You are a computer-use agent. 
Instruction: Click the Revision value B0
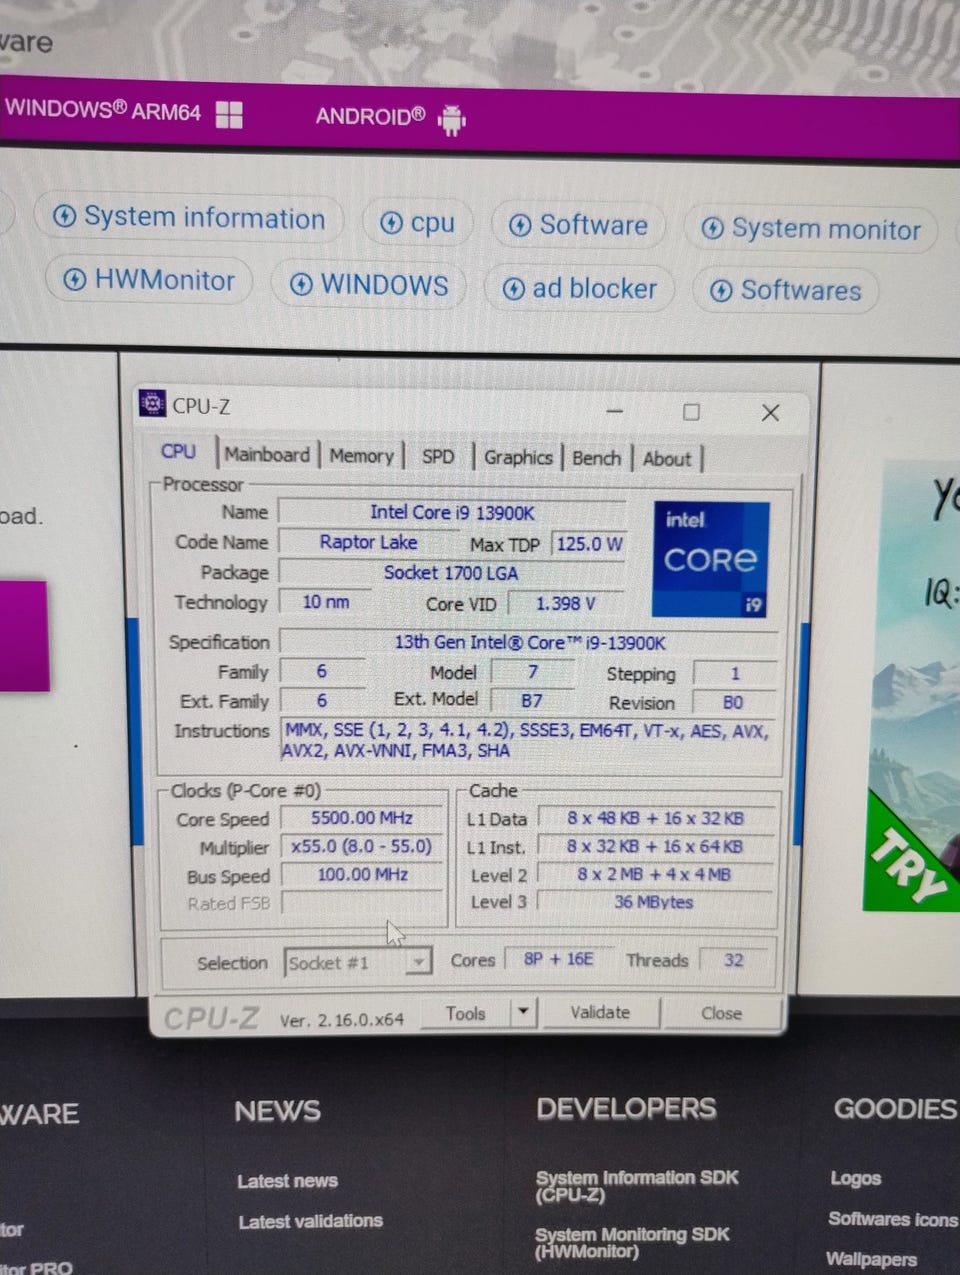tap(733, 702)
